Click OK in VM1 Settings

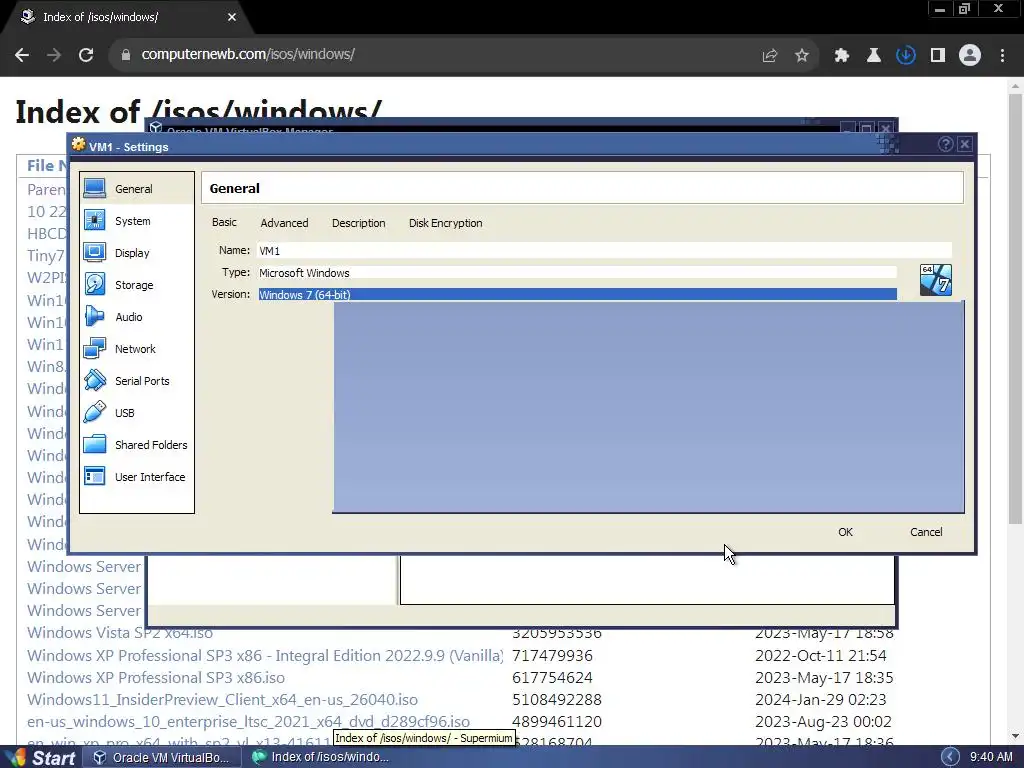tap(845, 532)
